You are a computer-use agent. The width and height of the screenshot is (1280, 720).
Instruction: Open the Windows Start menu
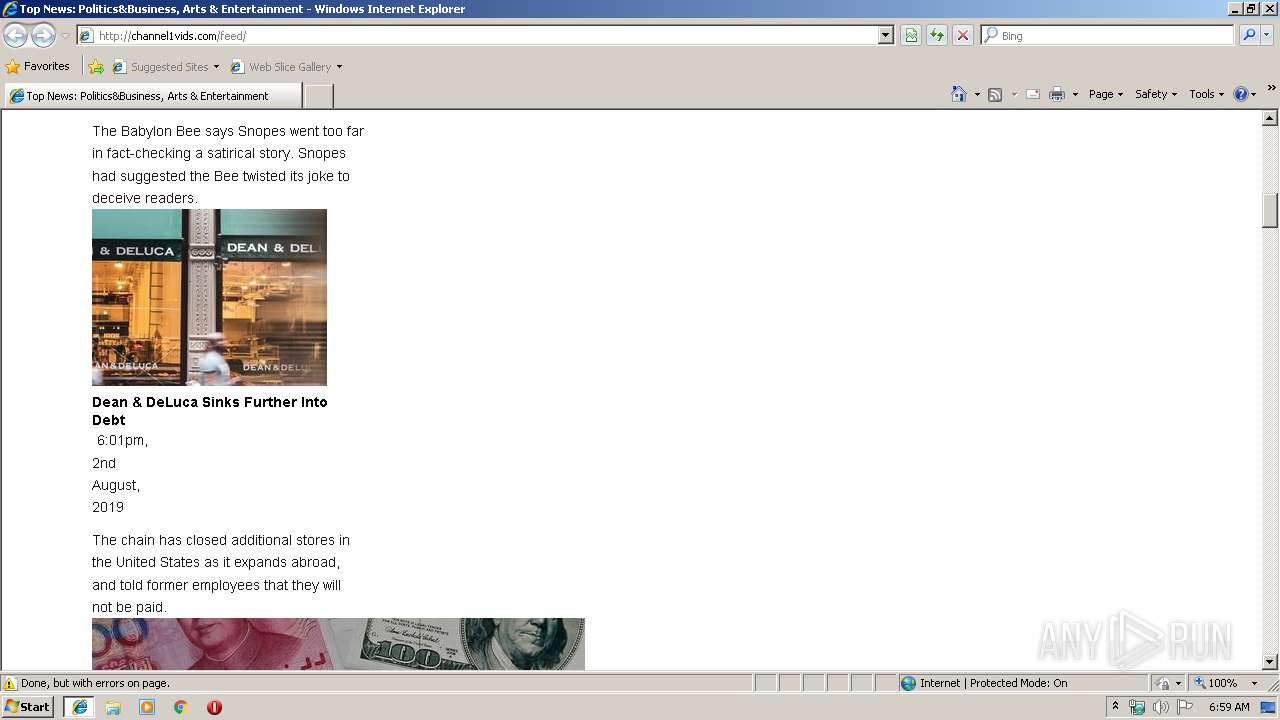point(27,707)
